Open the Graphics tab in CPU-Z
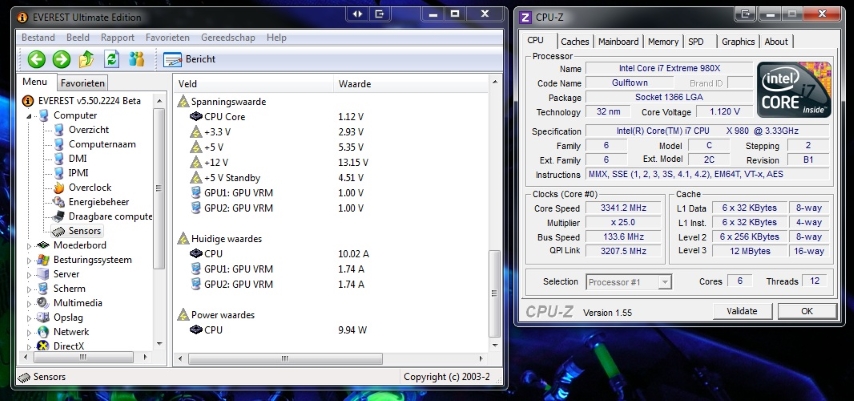Screen dimensions: 854x401 click(738, 41)
